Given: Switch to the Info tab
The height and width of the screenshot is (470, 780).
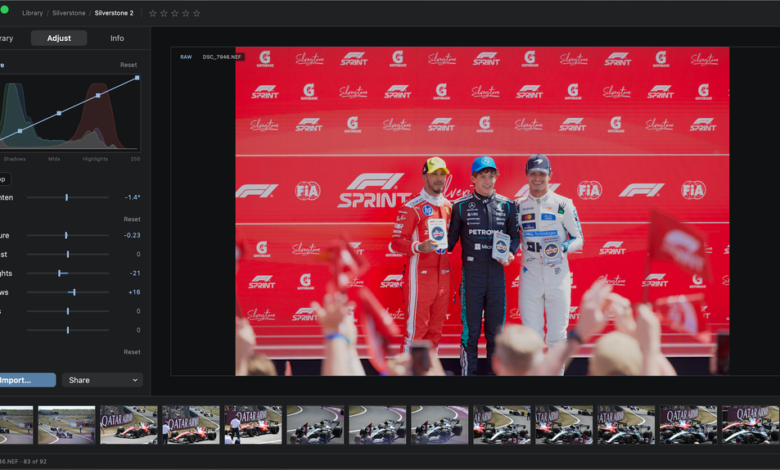Looking at the screenshot, I should click(x=117, y=38).
